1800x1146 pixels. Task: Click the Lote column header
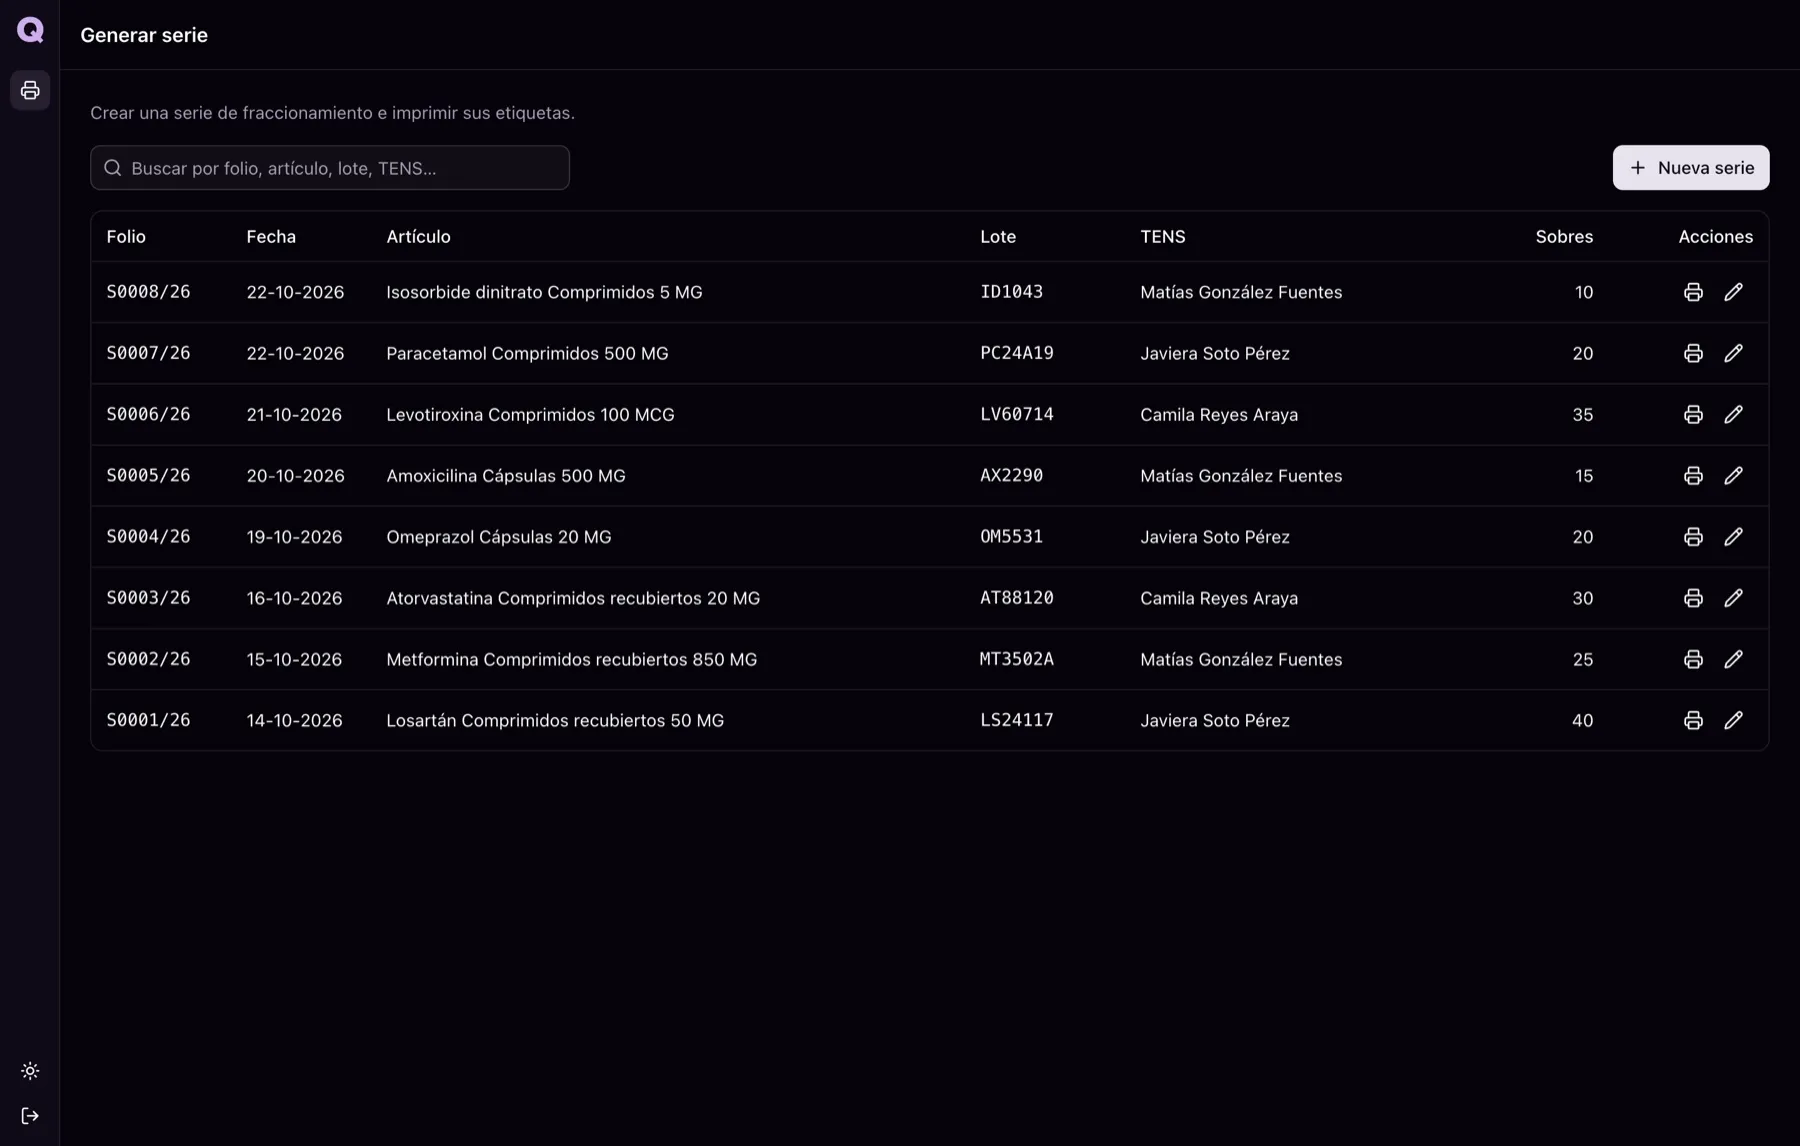click(998, 237)
